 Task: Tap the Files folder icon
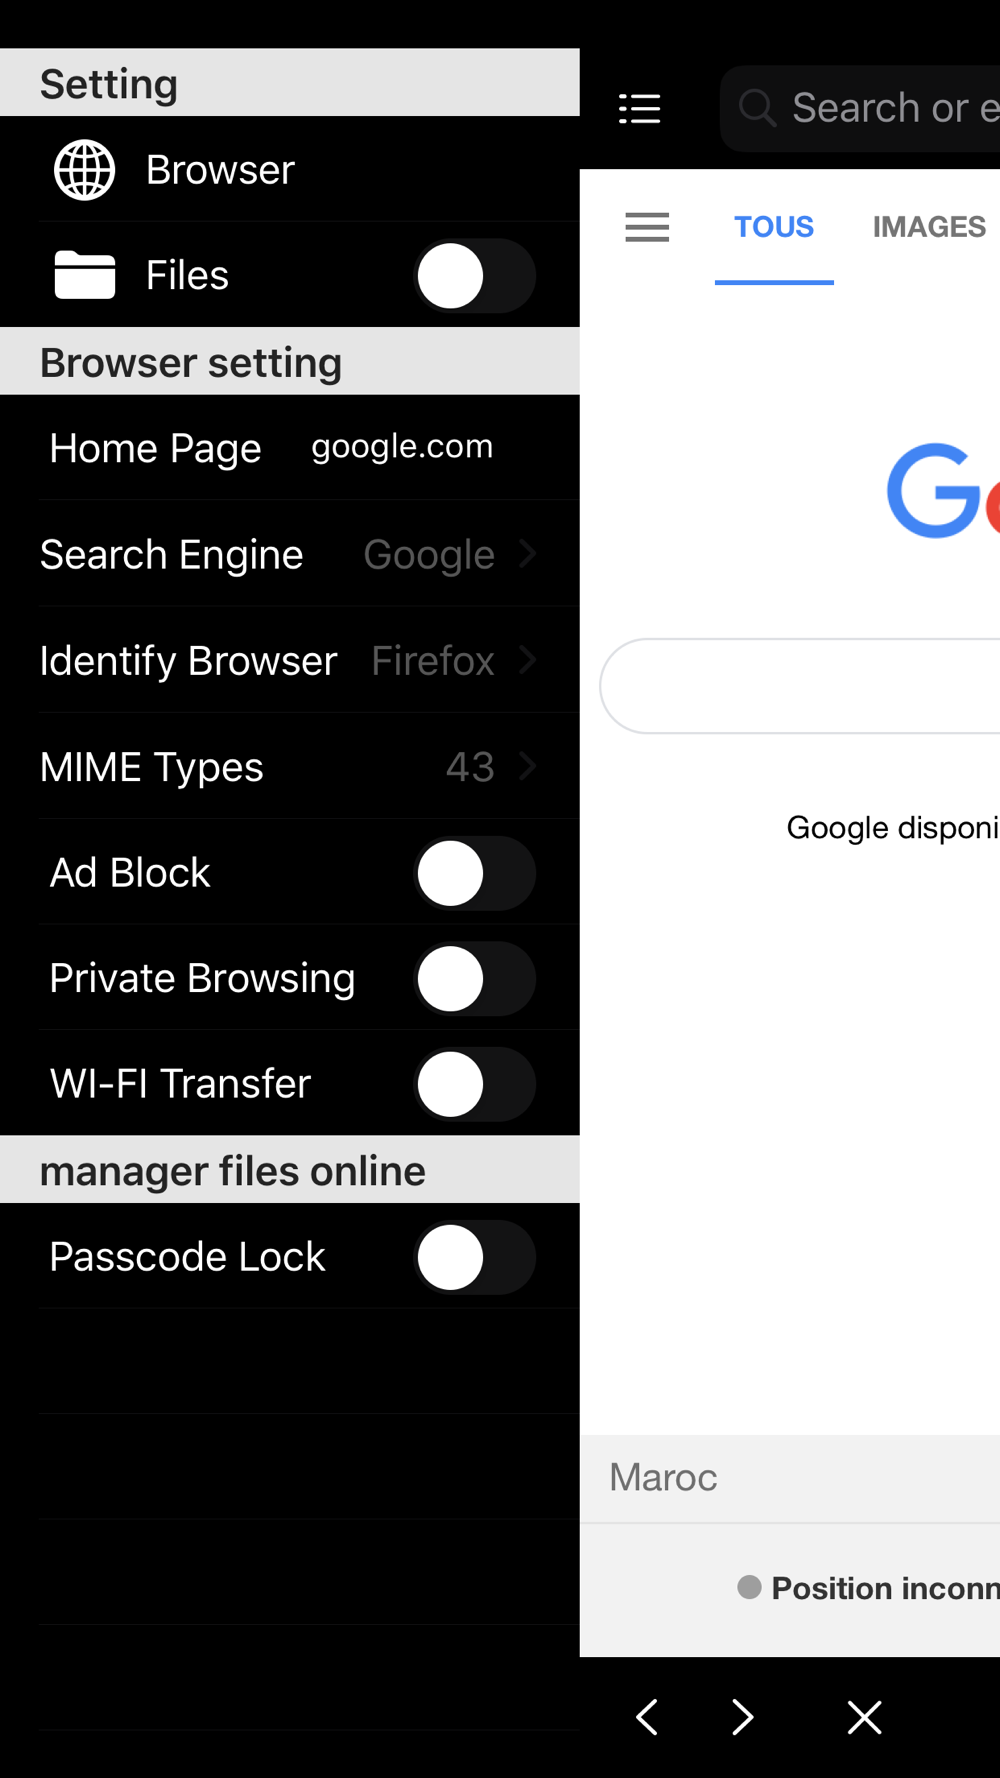pos(84,275)
